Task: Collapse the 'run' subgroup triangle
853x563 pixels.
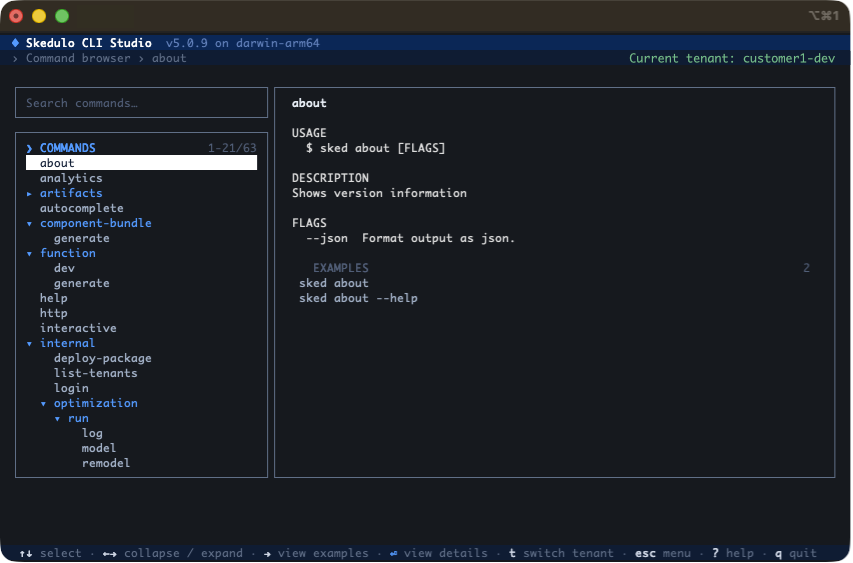Action: pyautogui.click(x=58, y=419)
